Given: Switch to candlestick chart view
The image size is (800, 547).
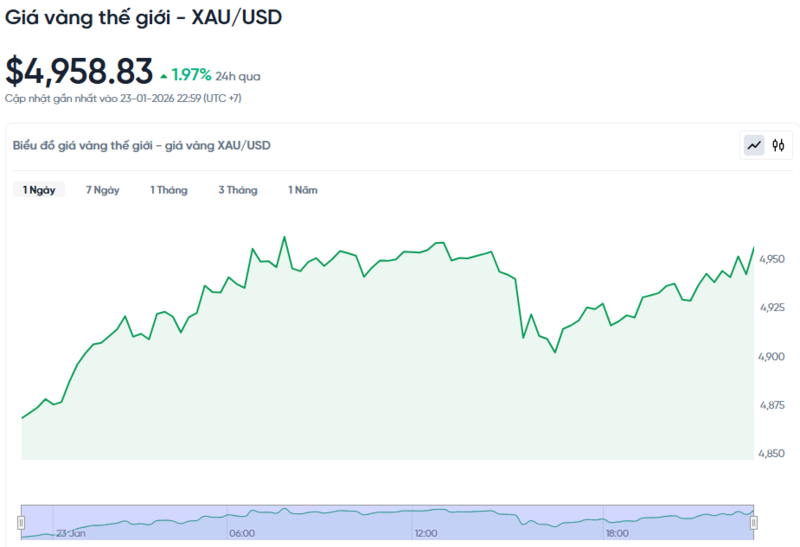Looking at the screenshot, I should (x=778, y=146).
